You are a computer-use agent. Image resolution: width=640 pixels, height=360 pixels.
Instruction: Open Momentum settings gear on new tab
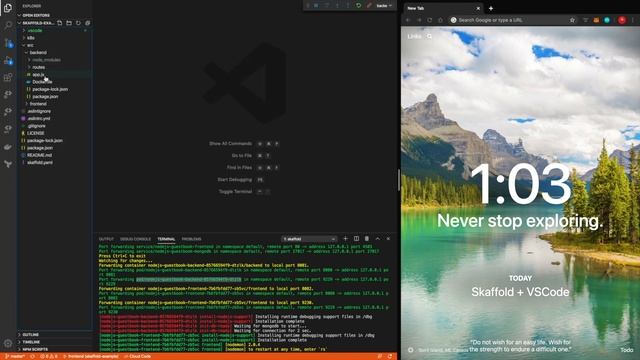tap(410, 350)
